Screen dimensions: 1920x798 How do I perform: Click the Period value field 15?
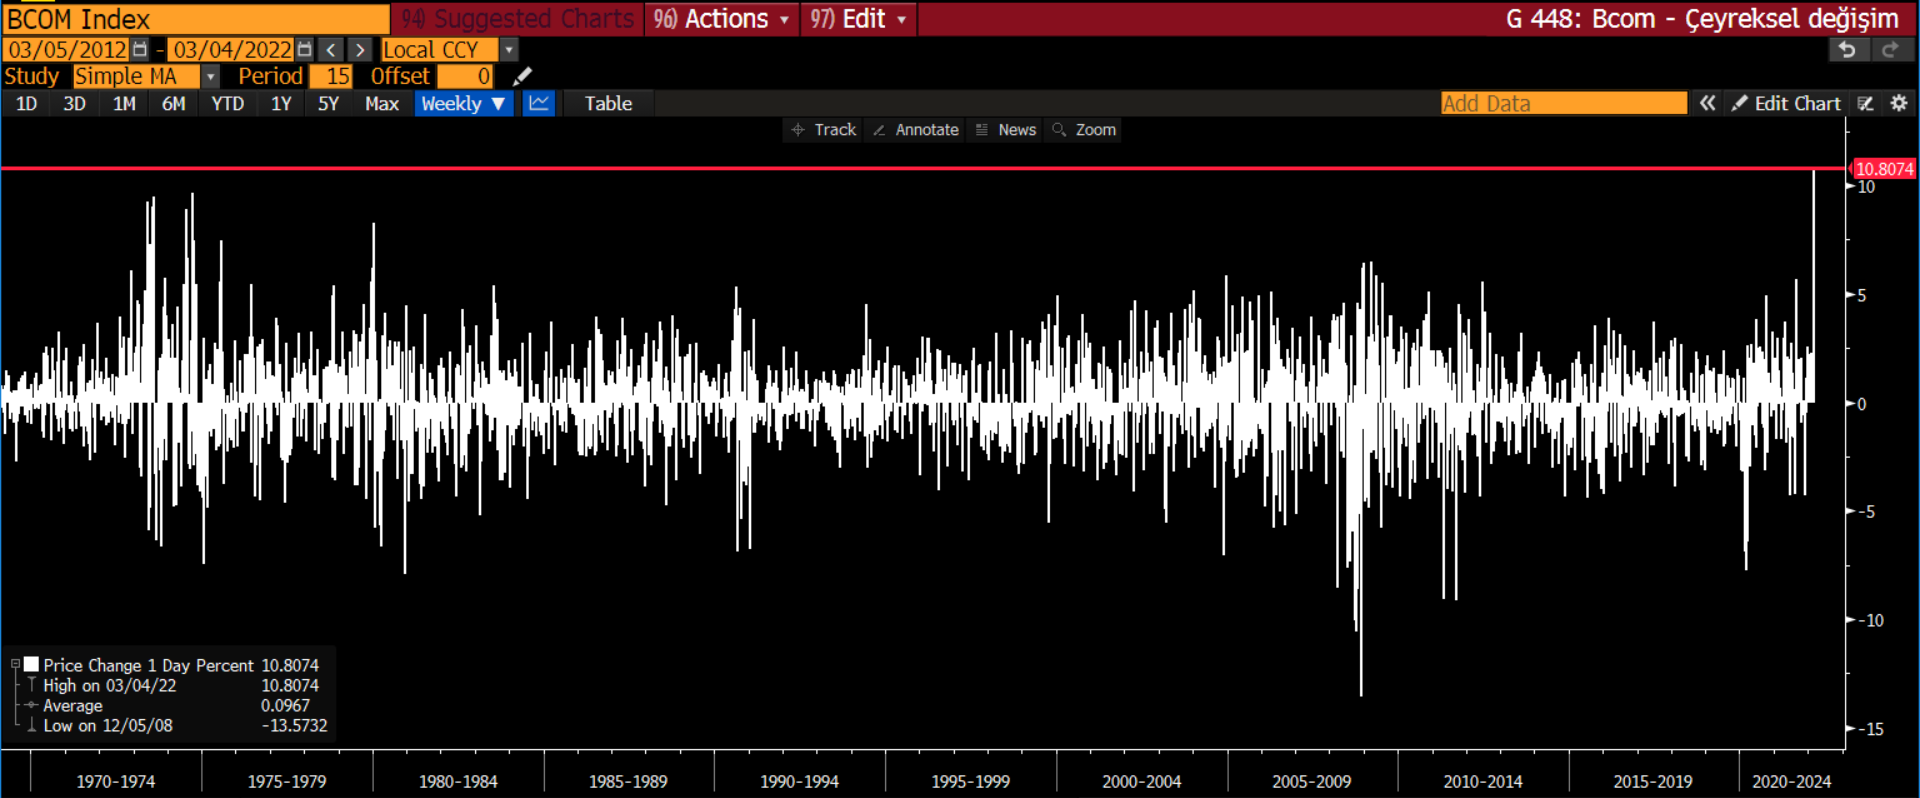point(330,76)
